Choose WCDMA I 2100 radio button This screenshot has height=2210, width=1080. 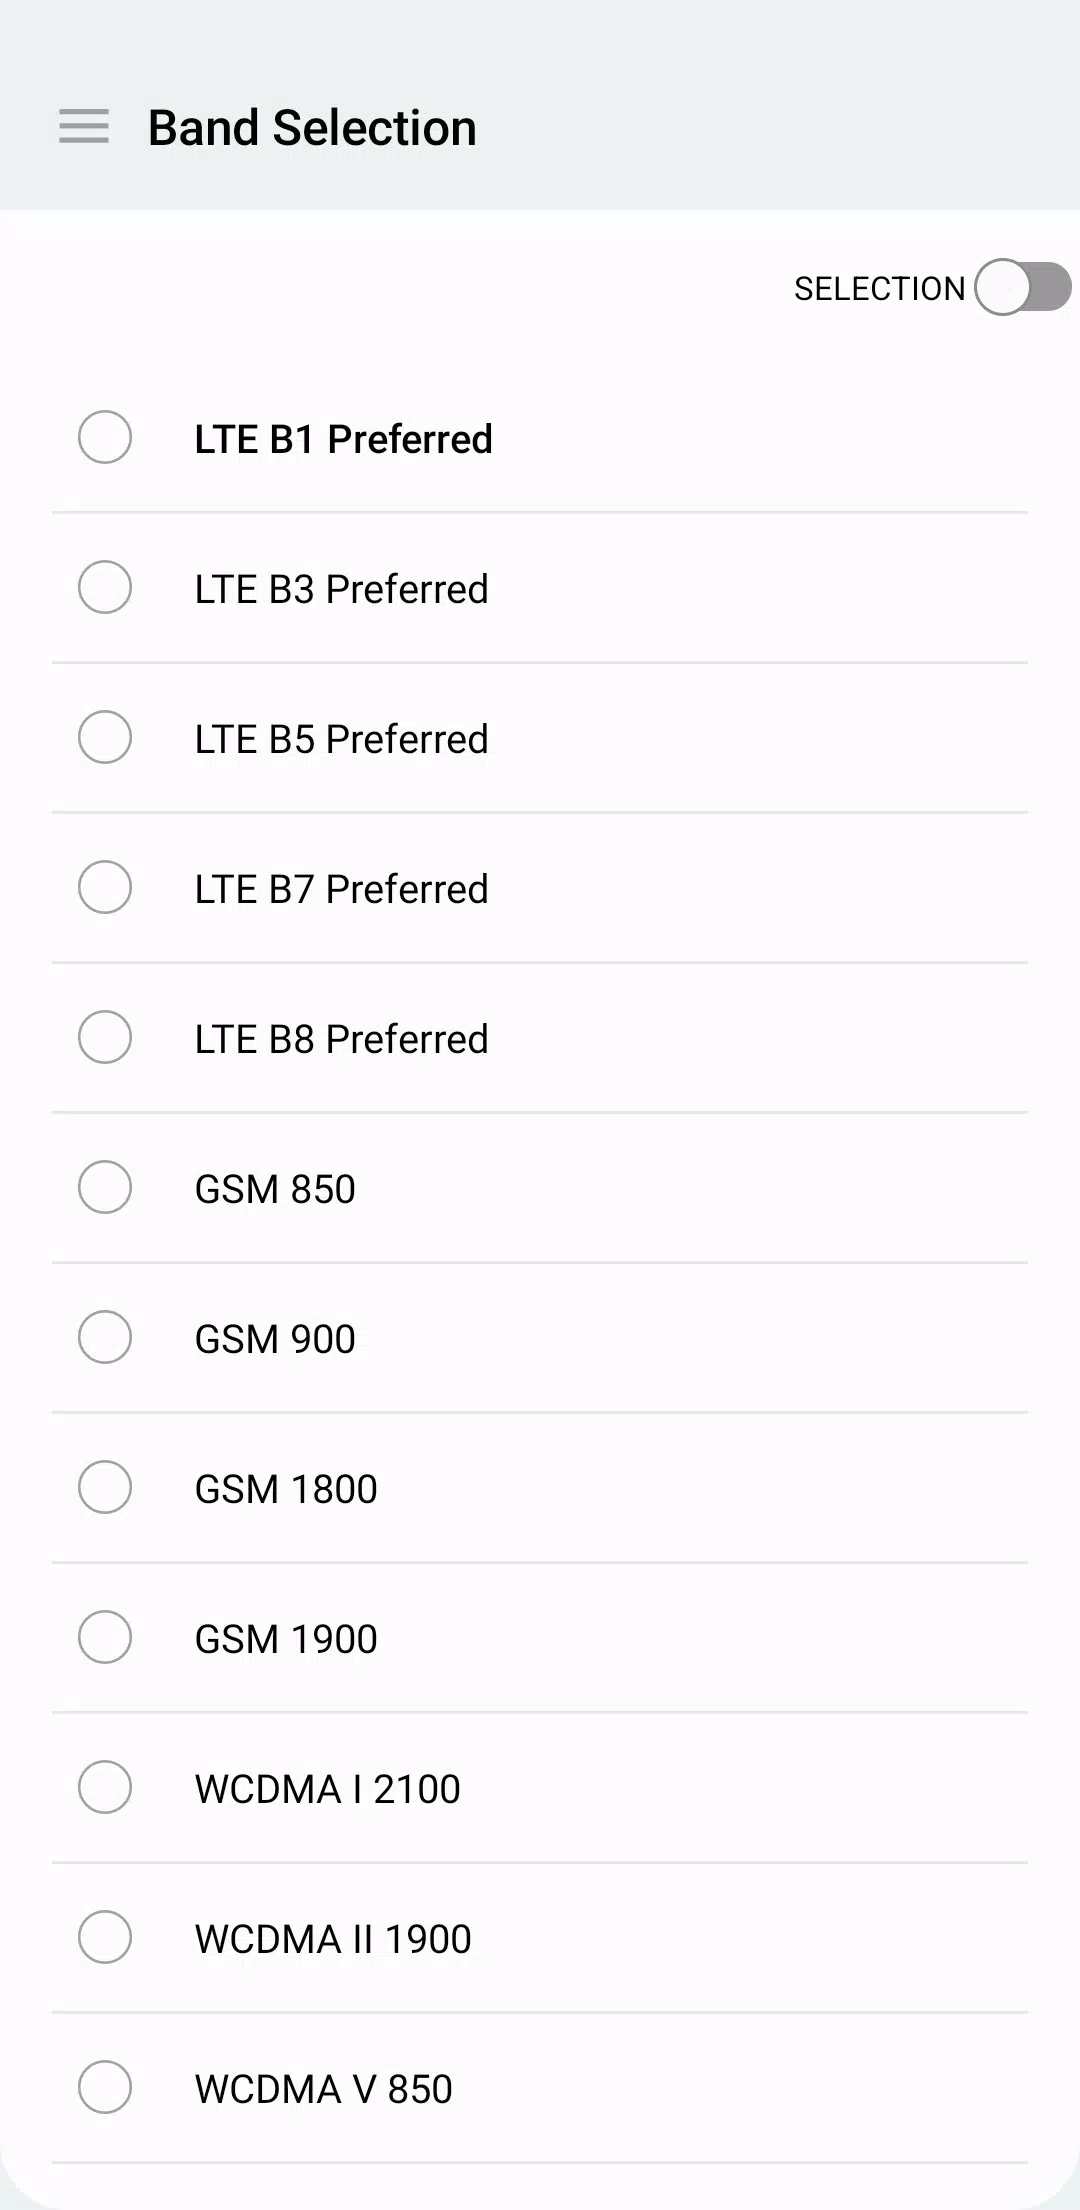pos(105,1787)
